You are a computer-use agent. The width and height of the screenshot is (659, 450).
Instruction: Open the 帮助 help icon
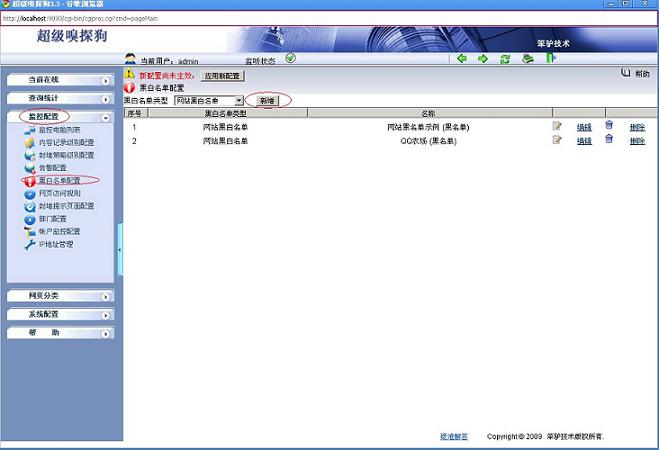click(x=627, y=73)
